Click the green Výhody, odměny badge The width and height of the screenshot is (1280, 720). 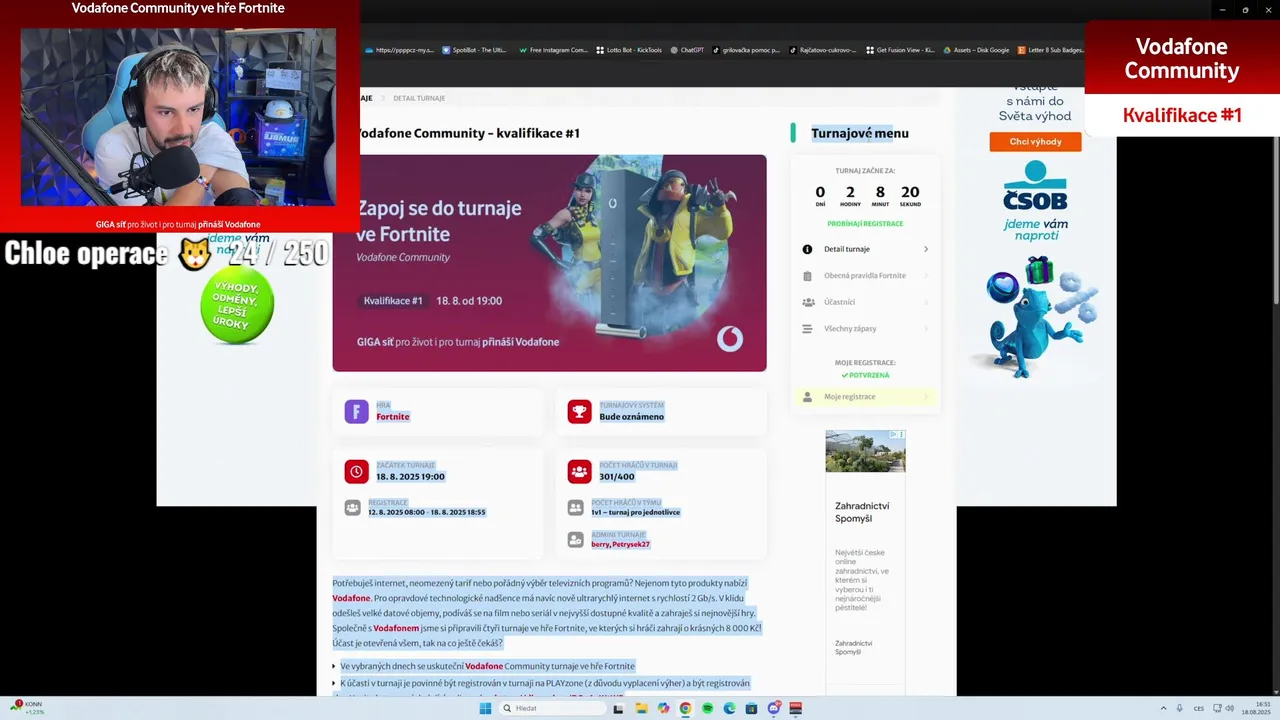(237, 306)
